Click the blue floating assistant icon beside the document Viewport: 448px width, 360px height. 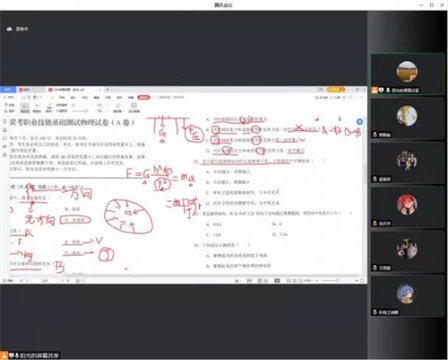pyautogui.click(x=359, y=122)
